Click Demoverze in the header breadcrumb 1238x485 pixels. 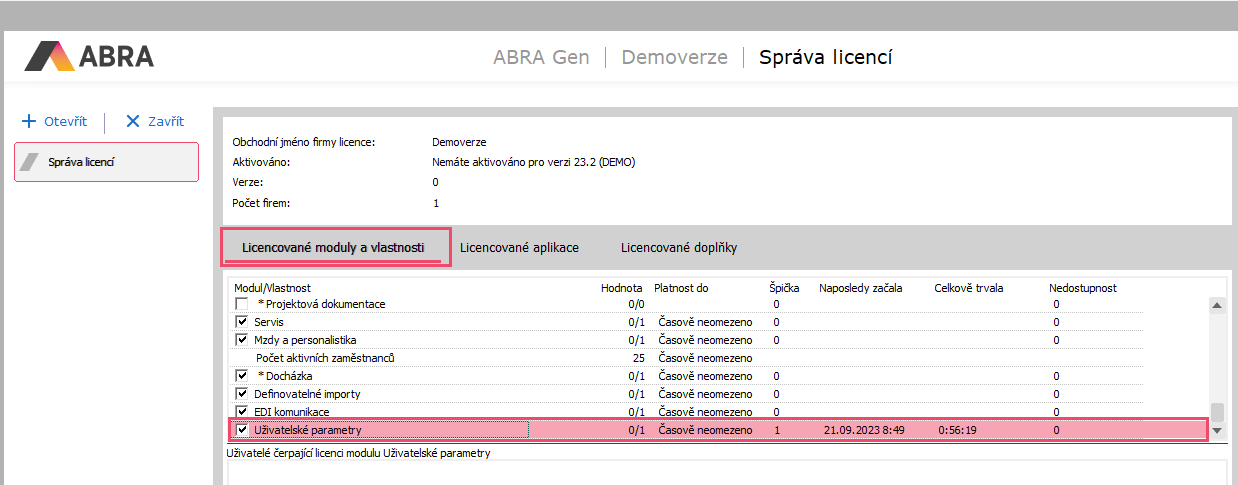click(674, 57)
